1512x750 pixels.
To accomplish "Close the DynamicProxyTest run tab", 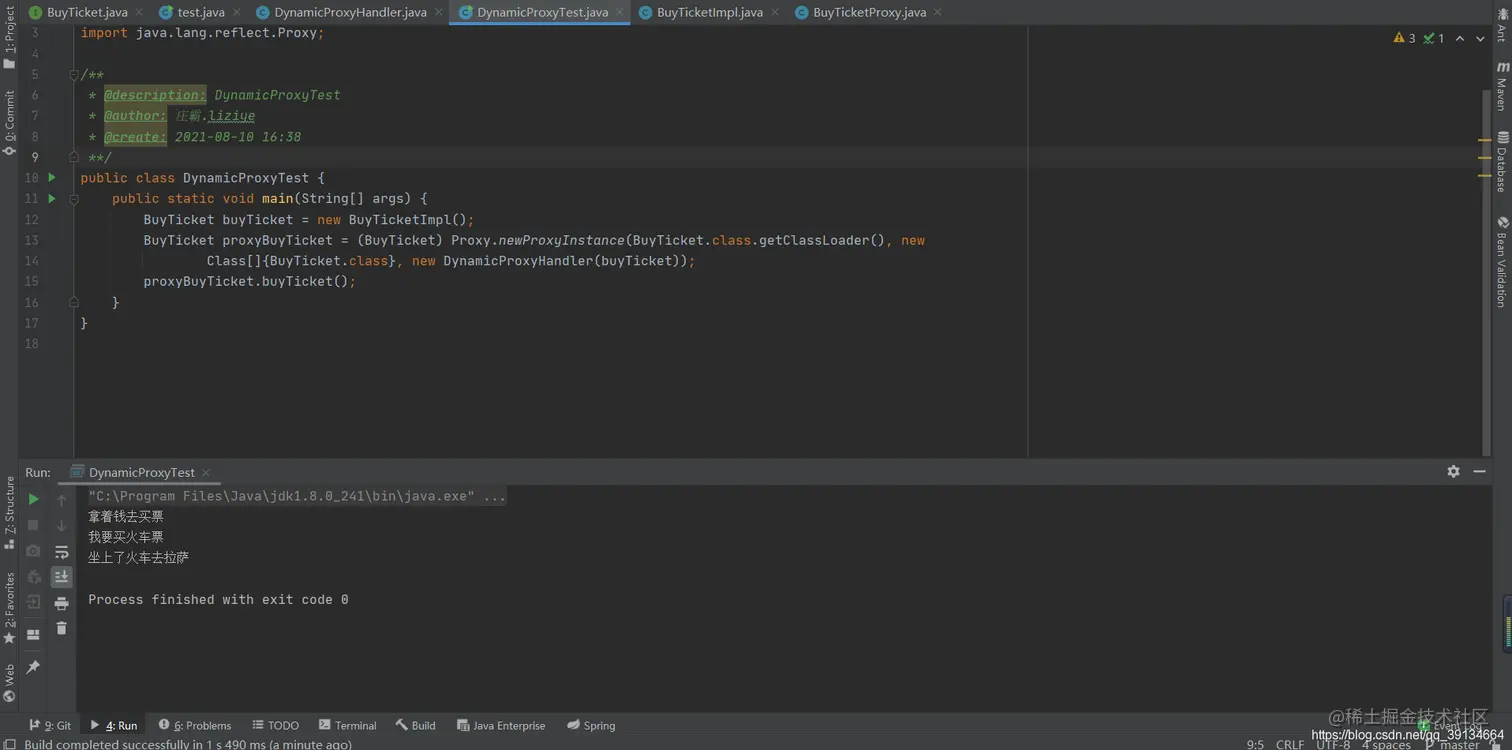I will pos(206,472).
